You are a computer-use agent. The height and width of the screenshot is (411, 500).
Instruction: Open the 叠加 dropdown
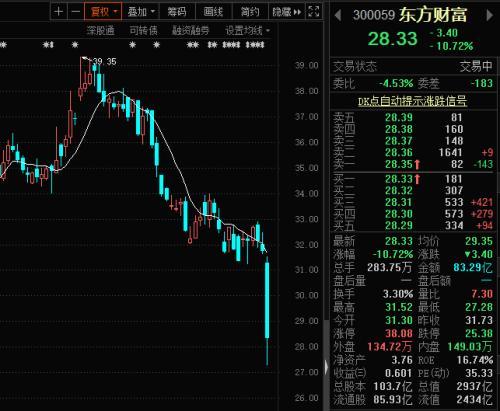click(x=141, y=12)
